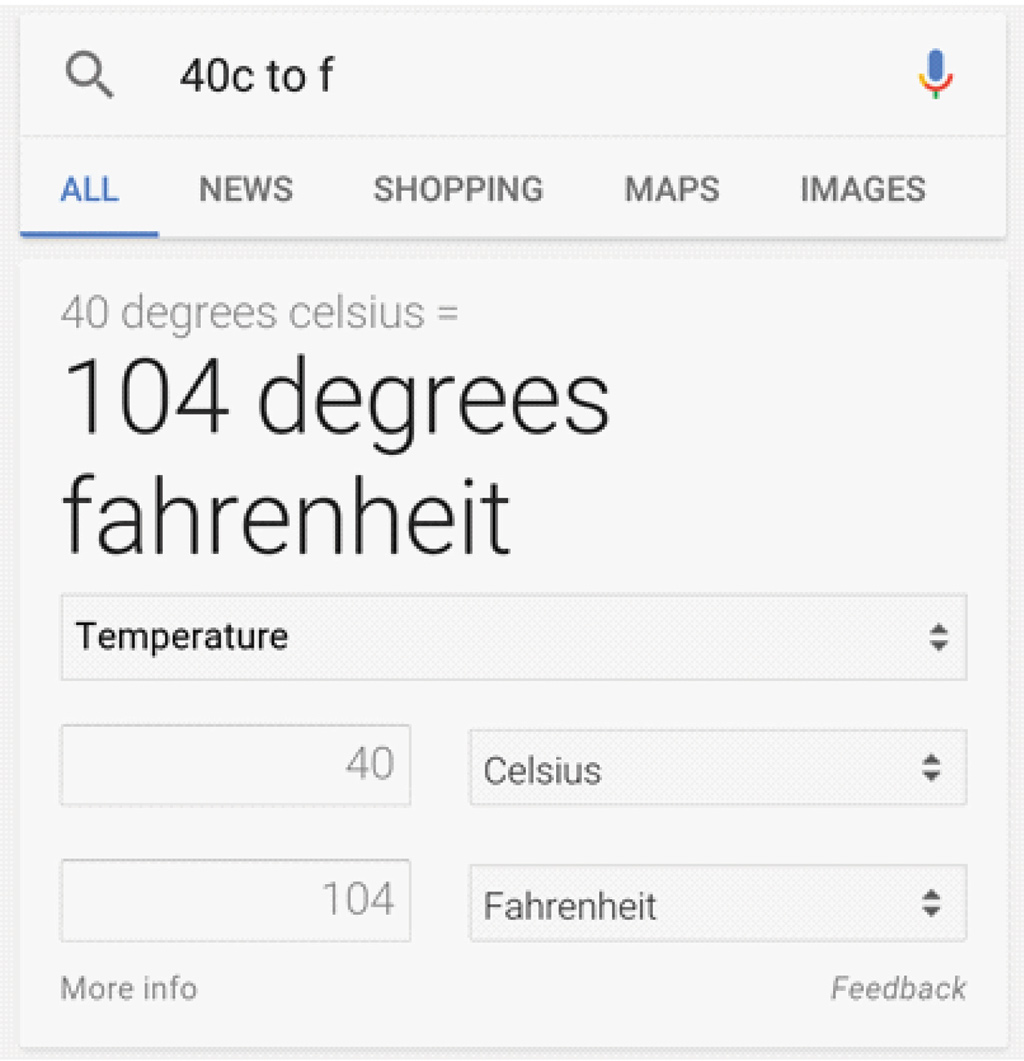The image size is (1024, 1061).
Task: Click the magnifying glass search icon
Action: 89,76
